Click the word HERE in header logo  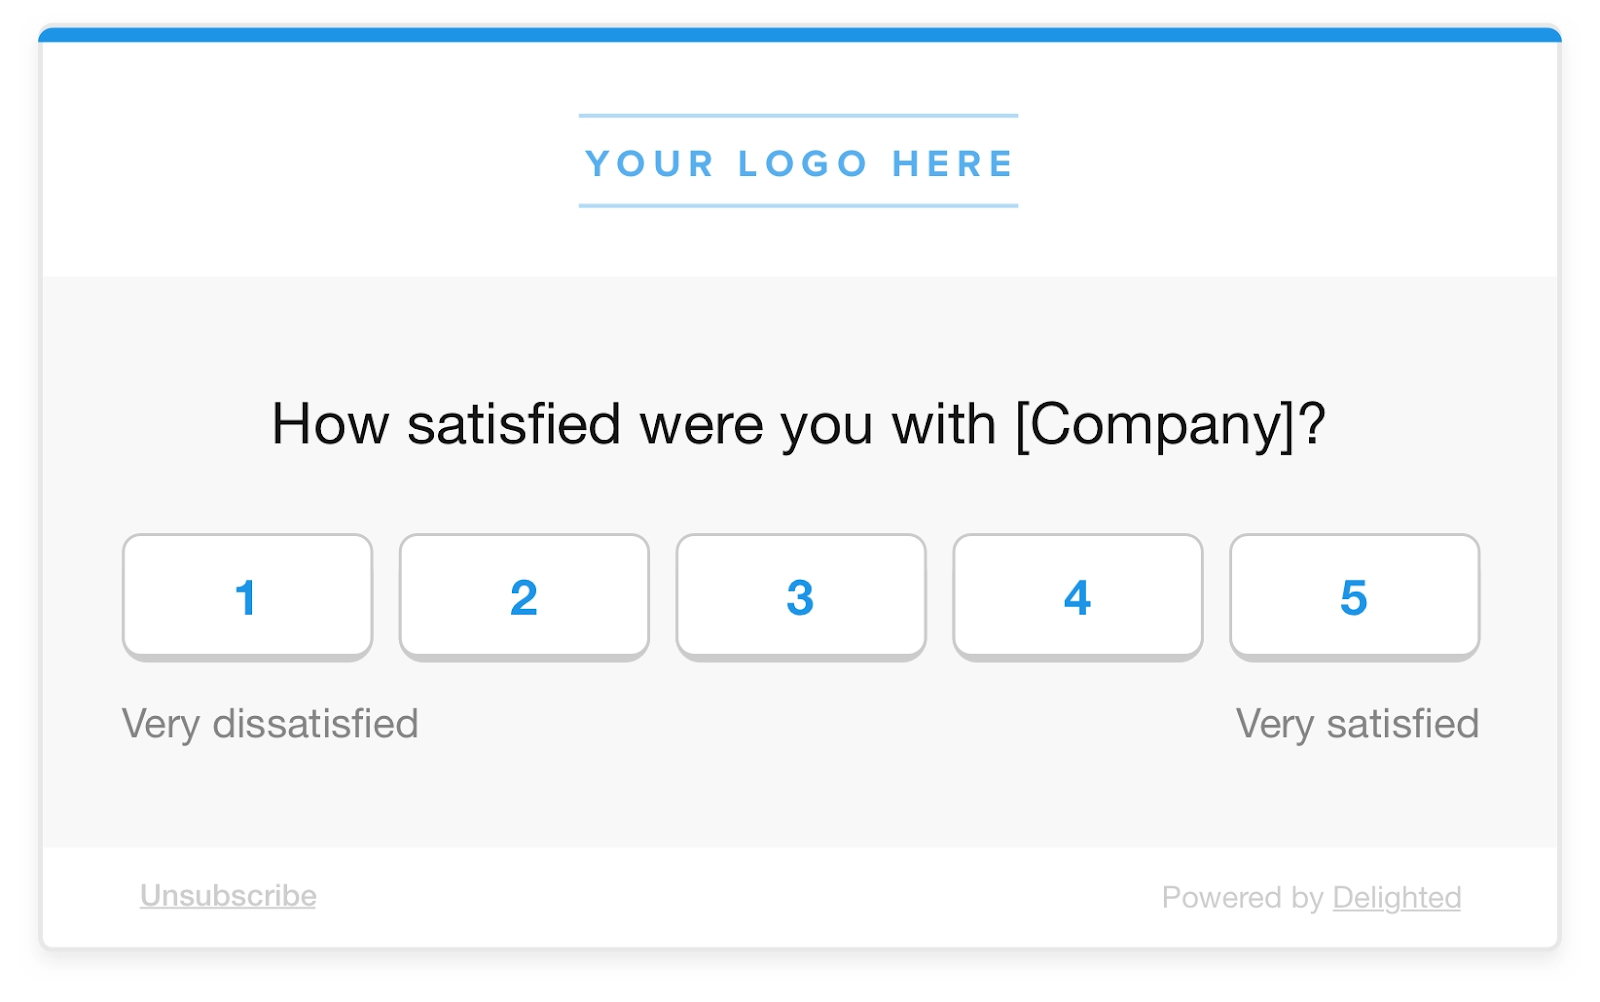[953, 163]
